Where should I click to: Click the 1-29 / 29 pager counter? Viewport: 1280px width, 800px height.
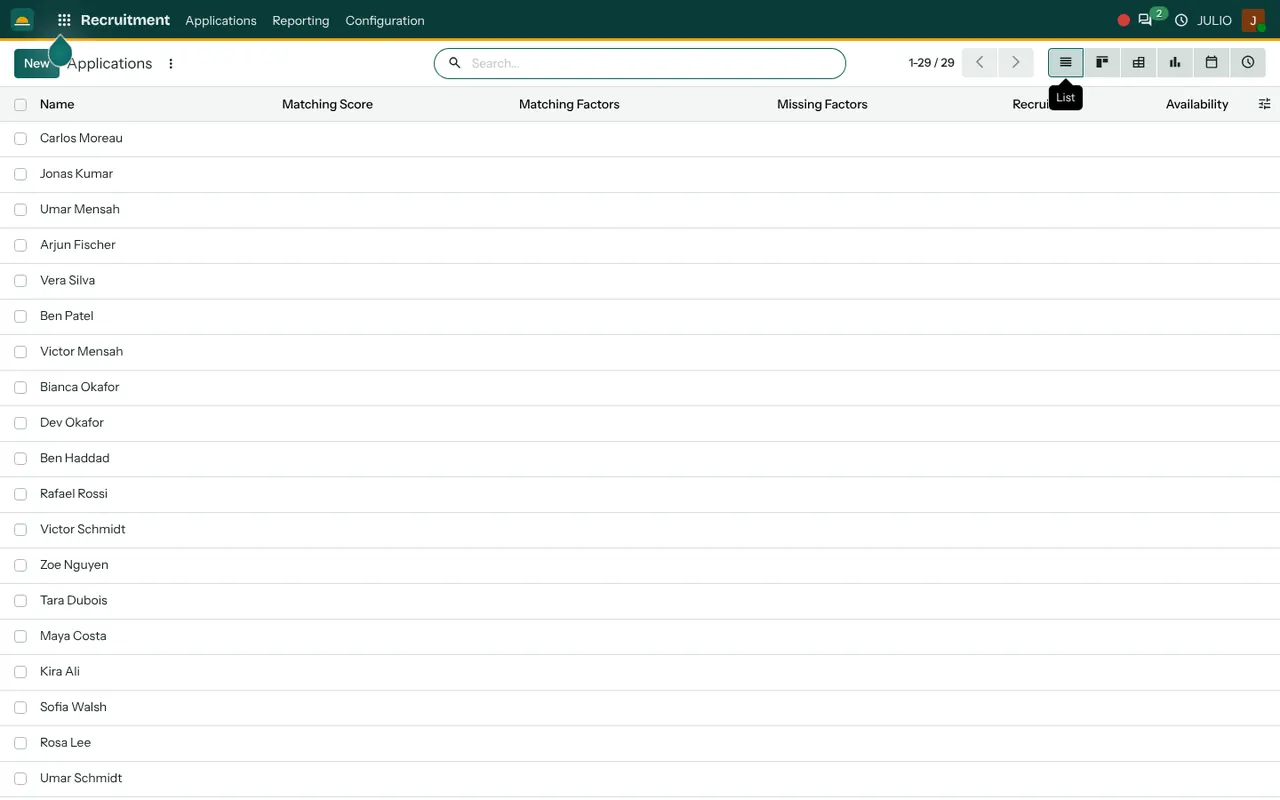(x=931, y=62)
